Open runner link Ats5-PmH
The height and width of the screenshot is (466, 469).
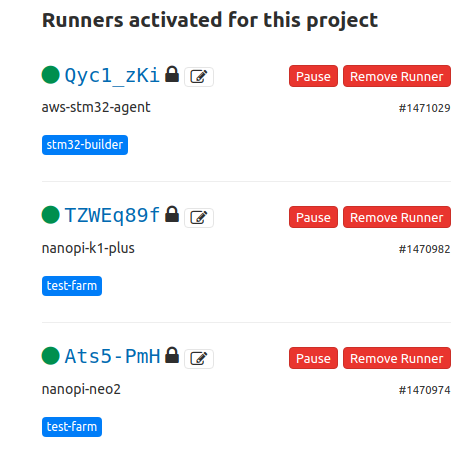(112, 356)
